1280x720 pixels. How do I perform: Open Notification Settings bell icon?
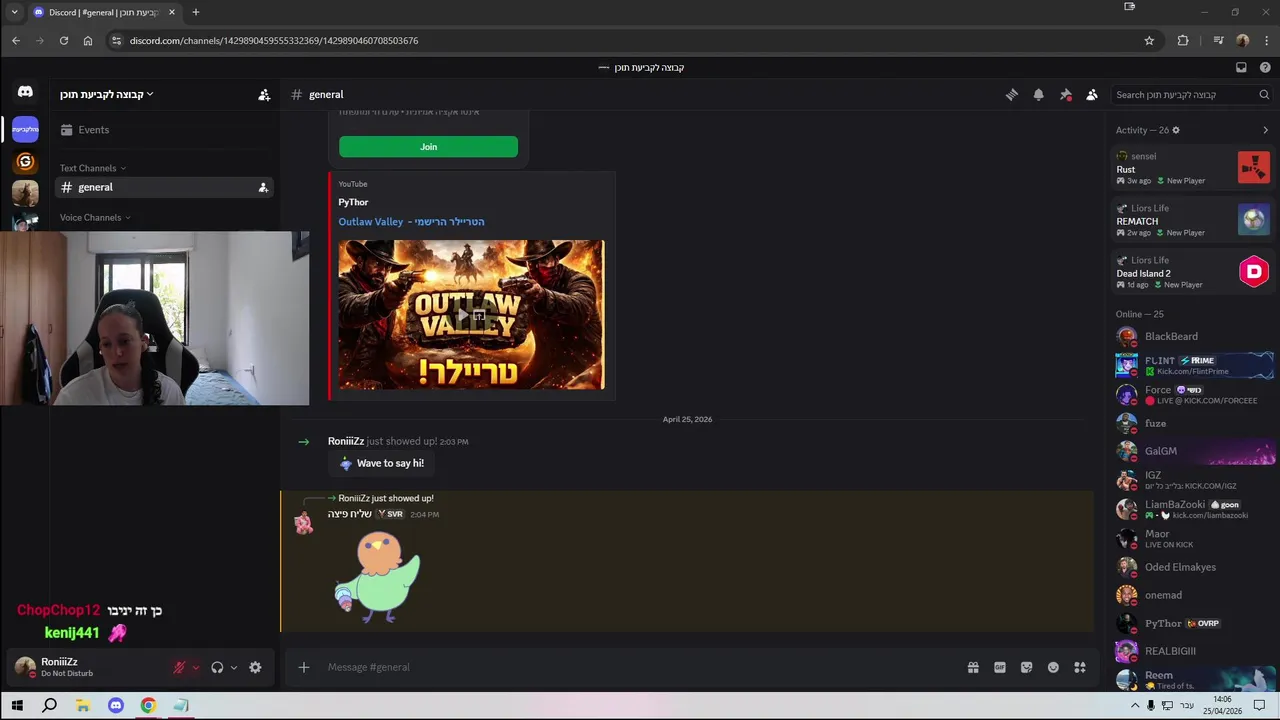point(1038,95)
